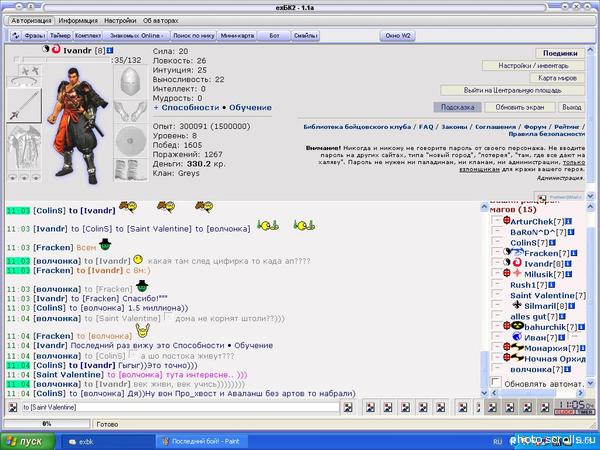Open the Обучение link under the stats

pyautogui.click(x=250, y=108)
